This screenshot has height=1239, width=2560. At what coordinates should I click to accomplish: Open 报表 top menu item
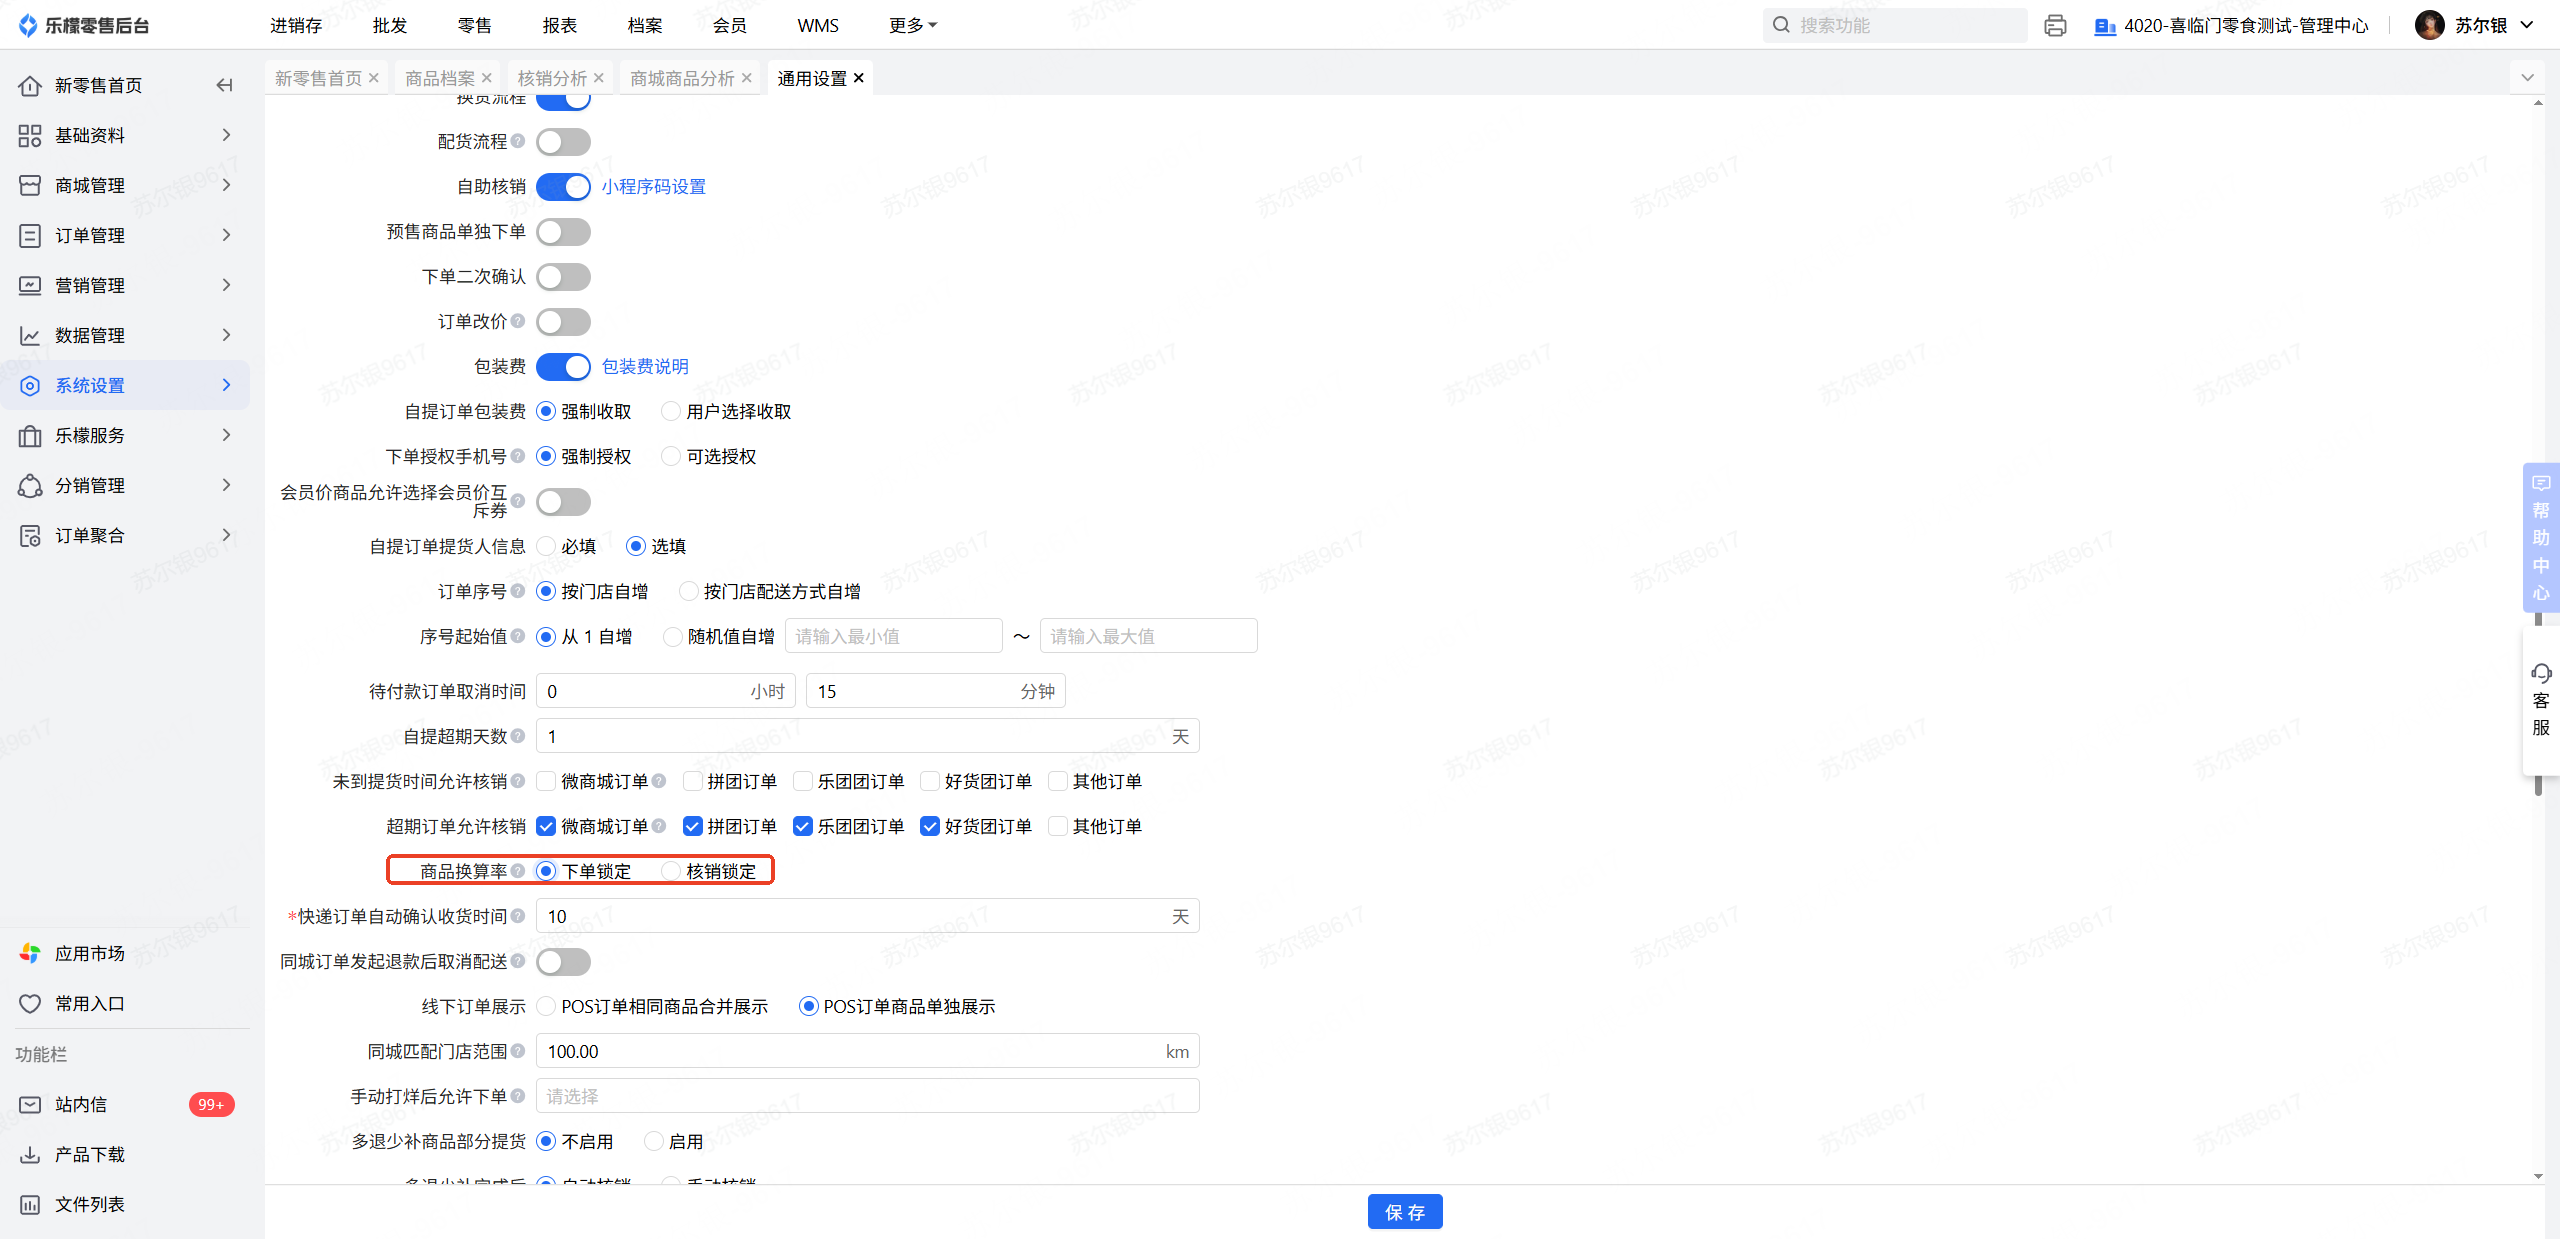click(559, 26)
